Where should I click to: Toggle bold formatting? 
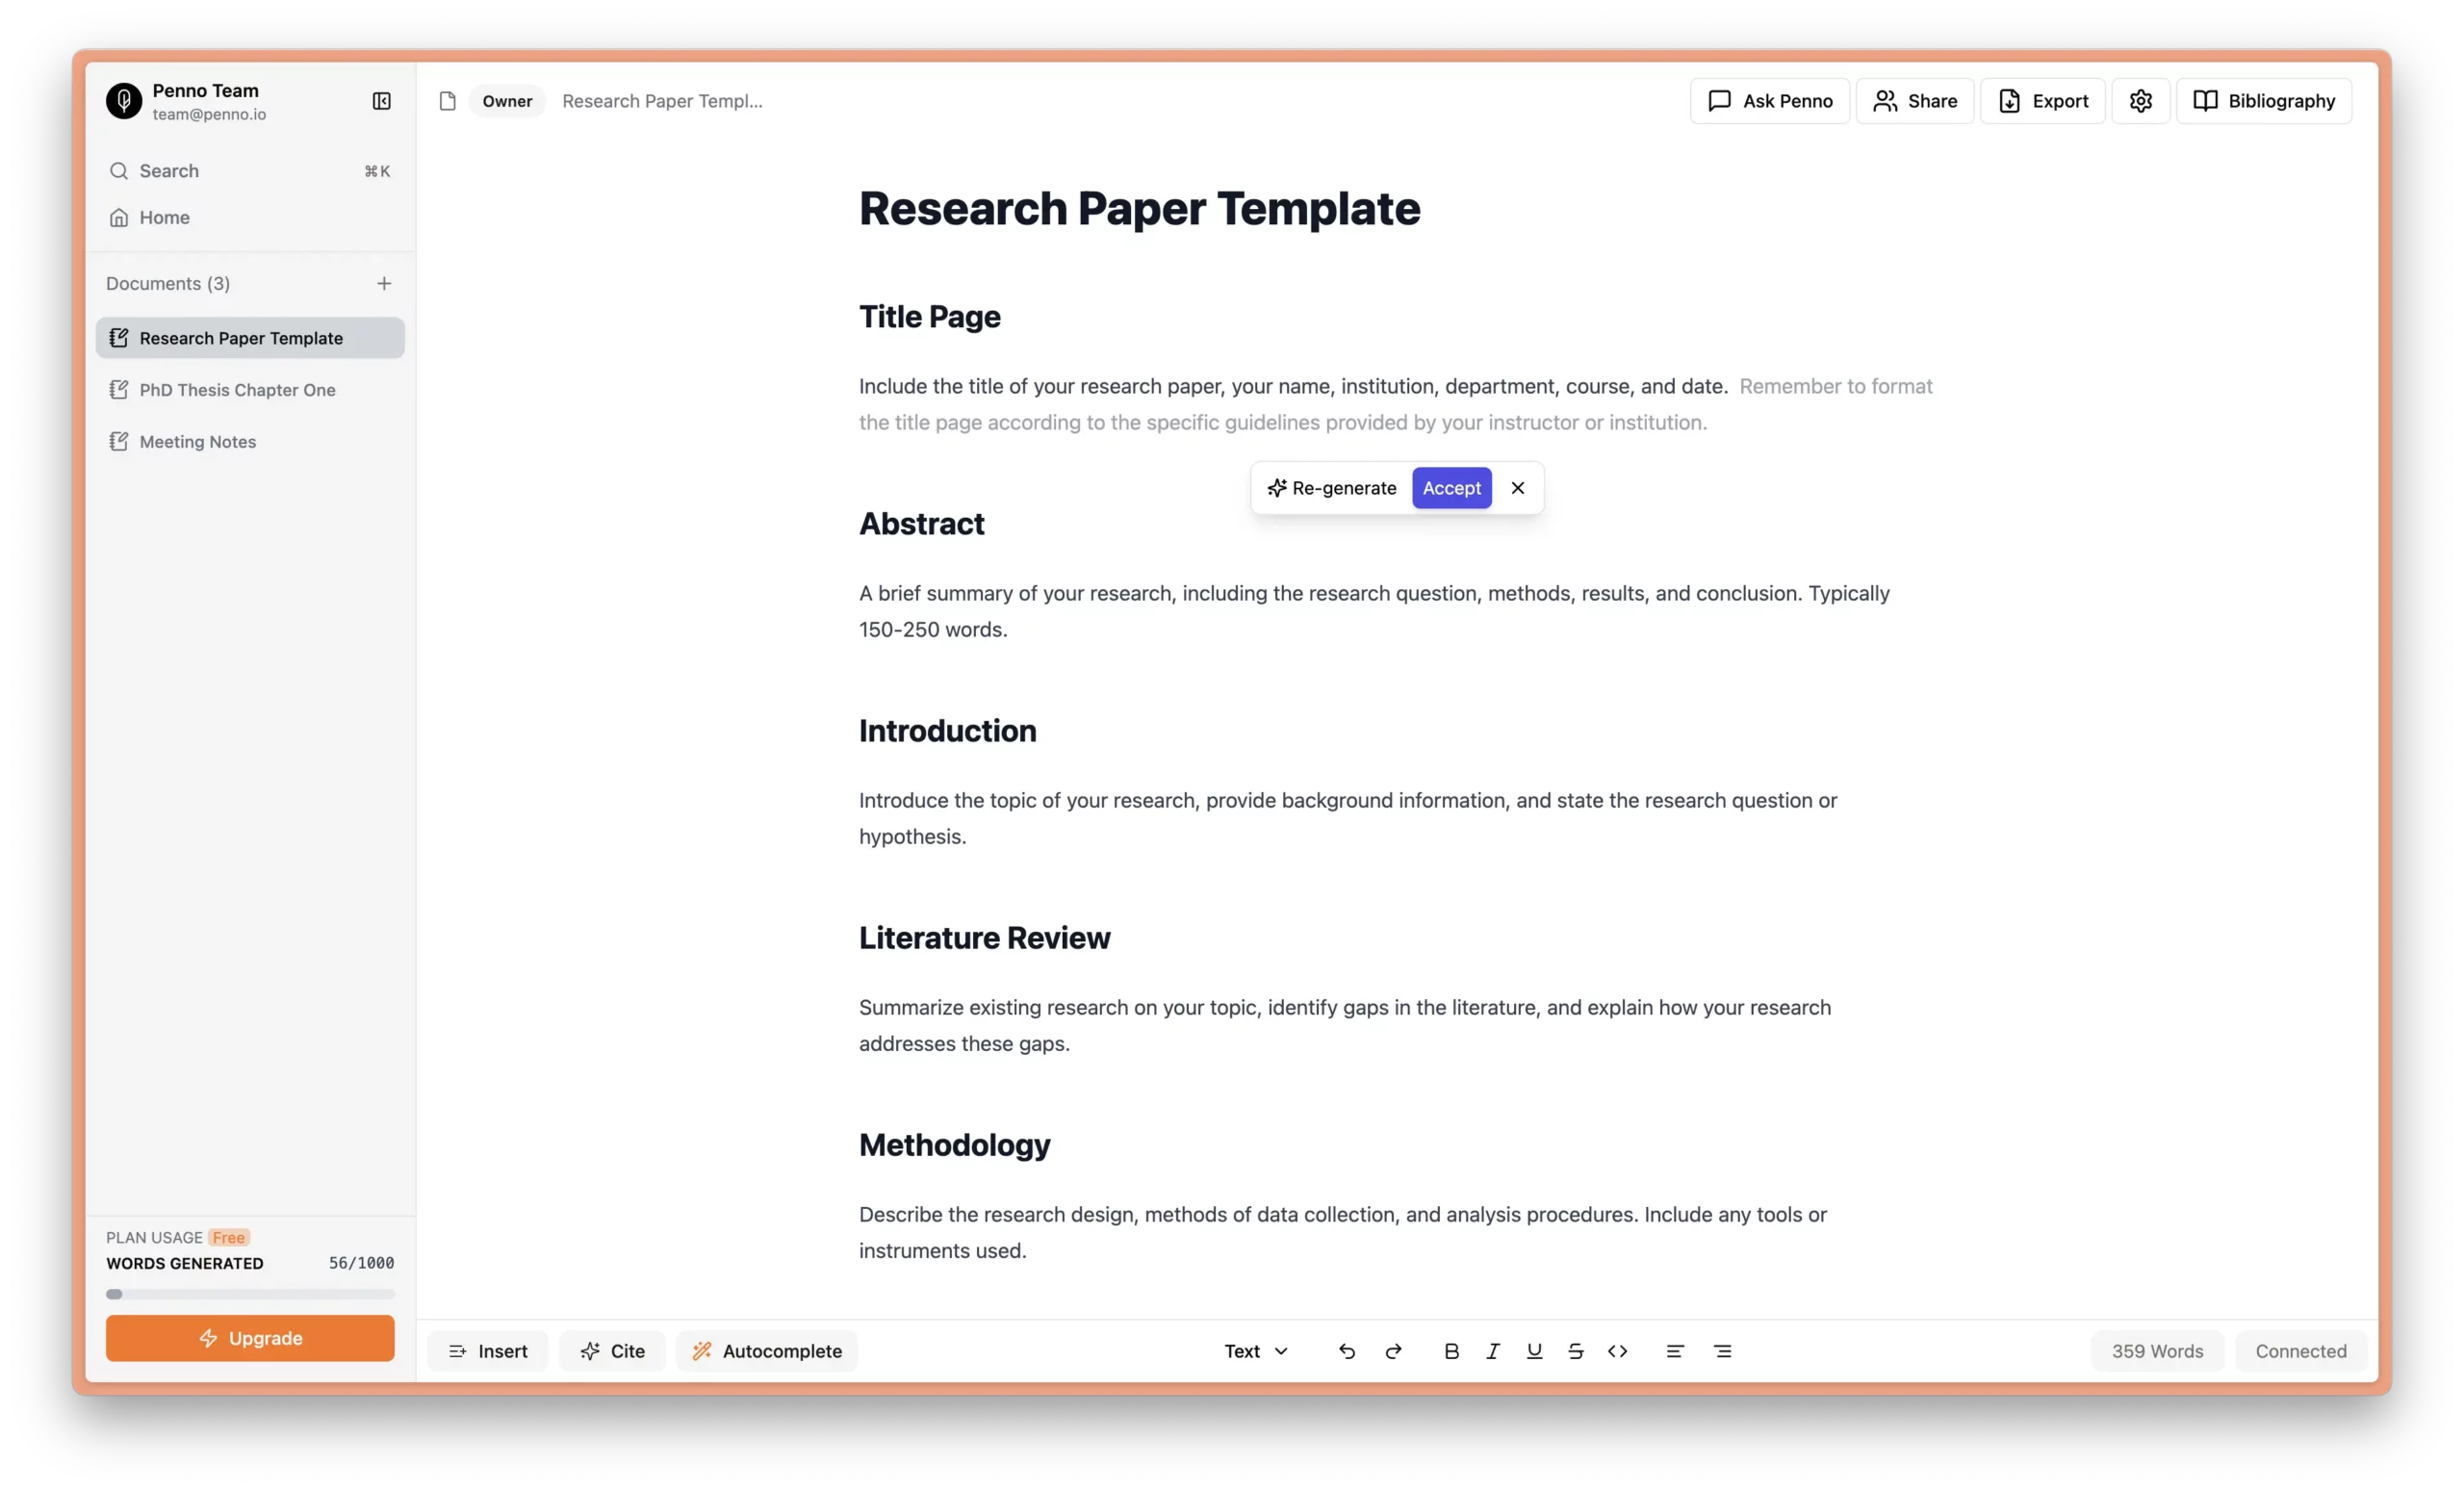[1451, 1351]
